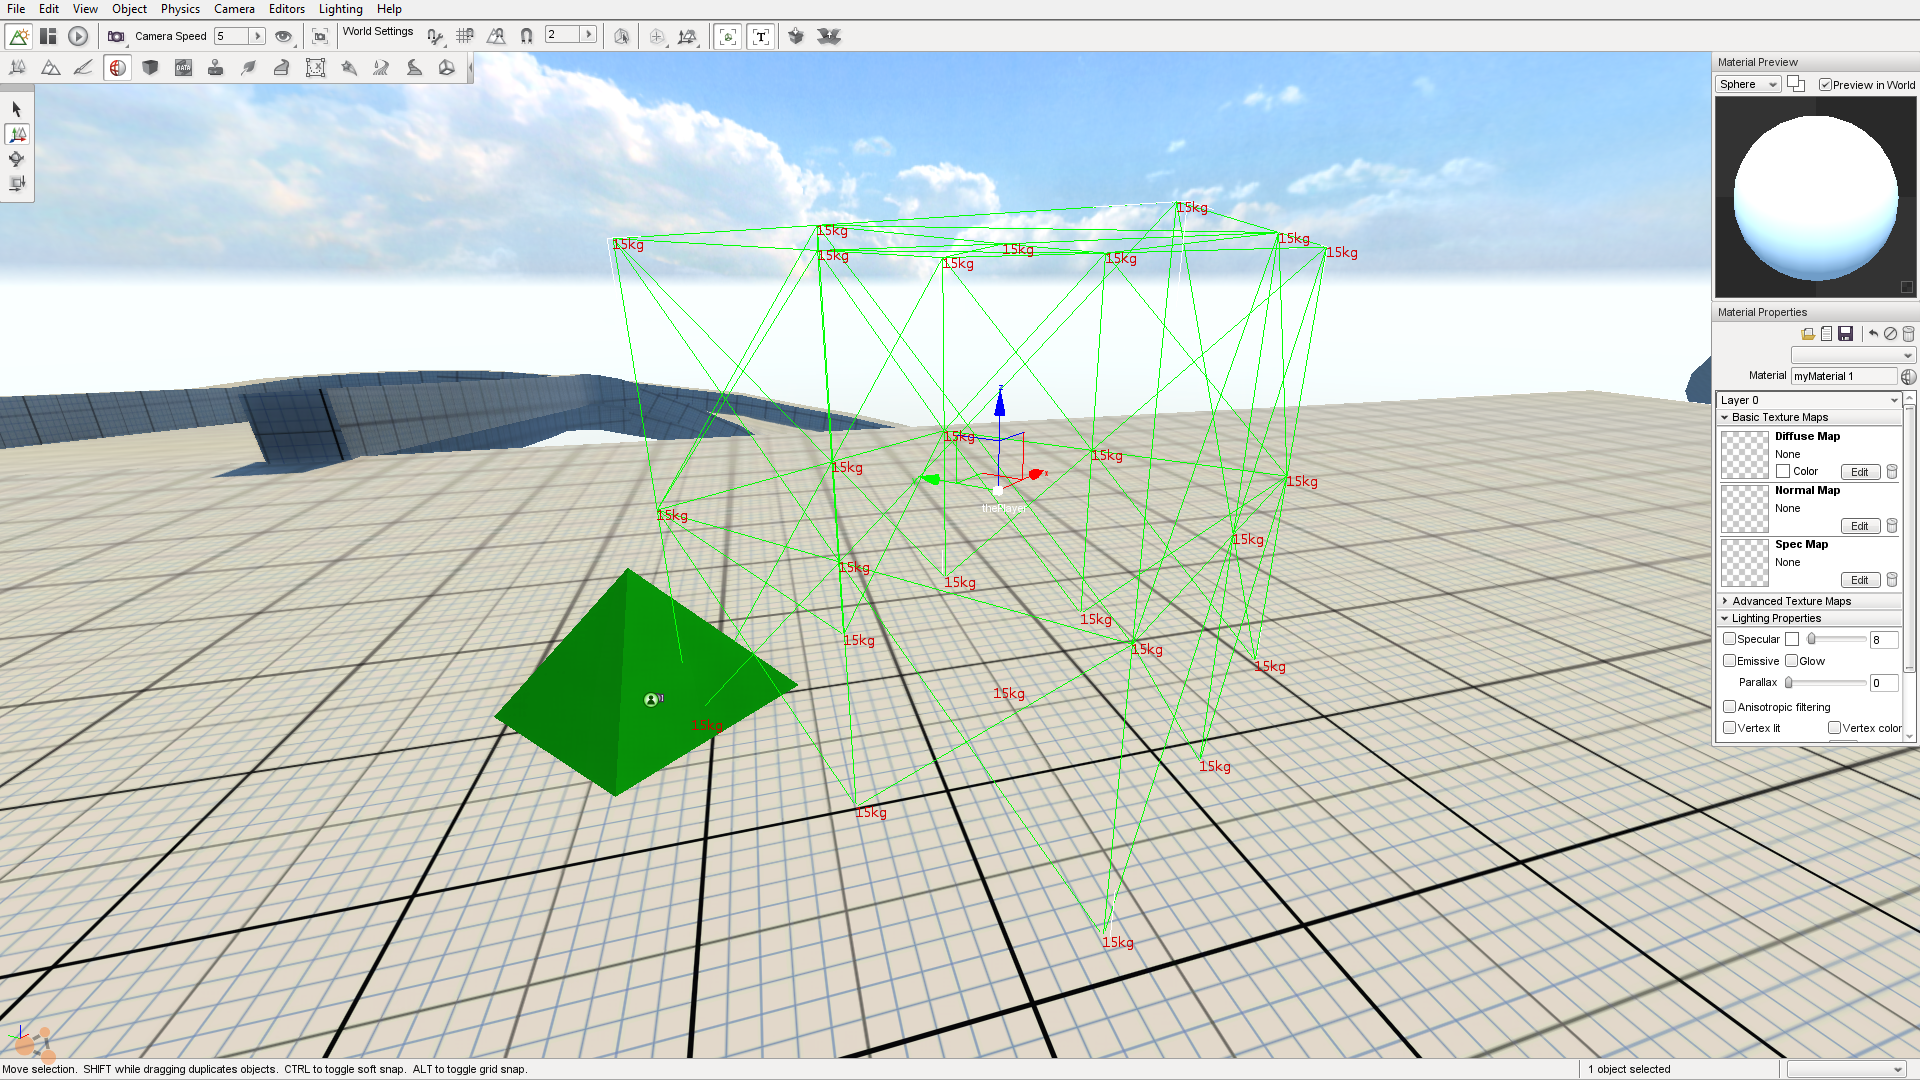The width and height of the screenshot is (1920, 1080).
Task: Save the material with floppy icon
Action: (x=1846, y=334)
